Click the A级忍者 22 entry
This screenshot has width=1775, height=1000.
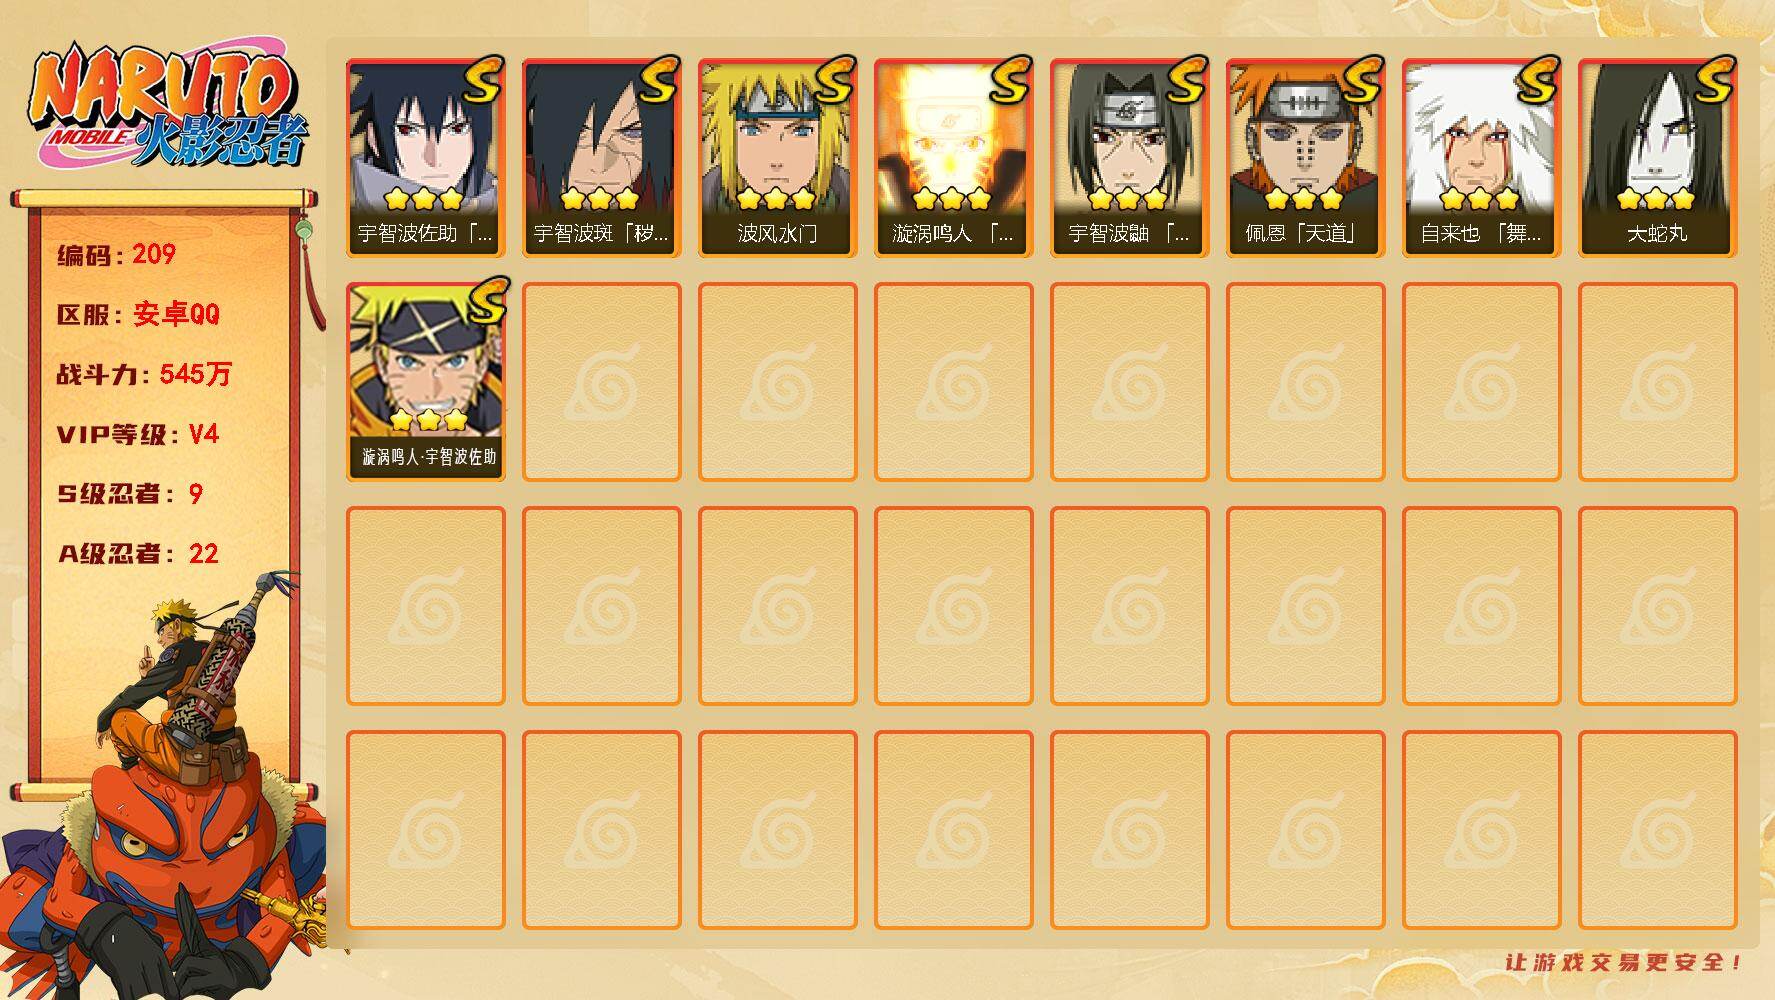click(x=138, y=554)
